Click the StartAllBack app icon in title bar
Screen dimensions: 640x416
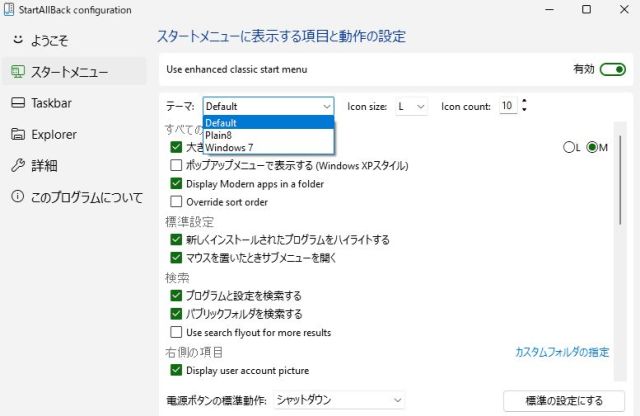tap(9, 9)
